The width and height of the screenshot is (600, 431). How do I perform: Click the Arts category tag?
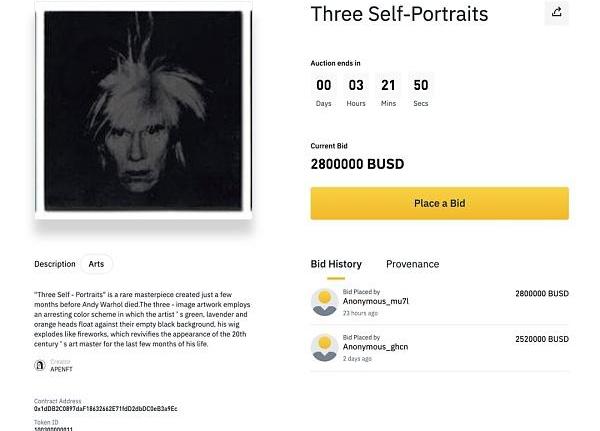97,264
